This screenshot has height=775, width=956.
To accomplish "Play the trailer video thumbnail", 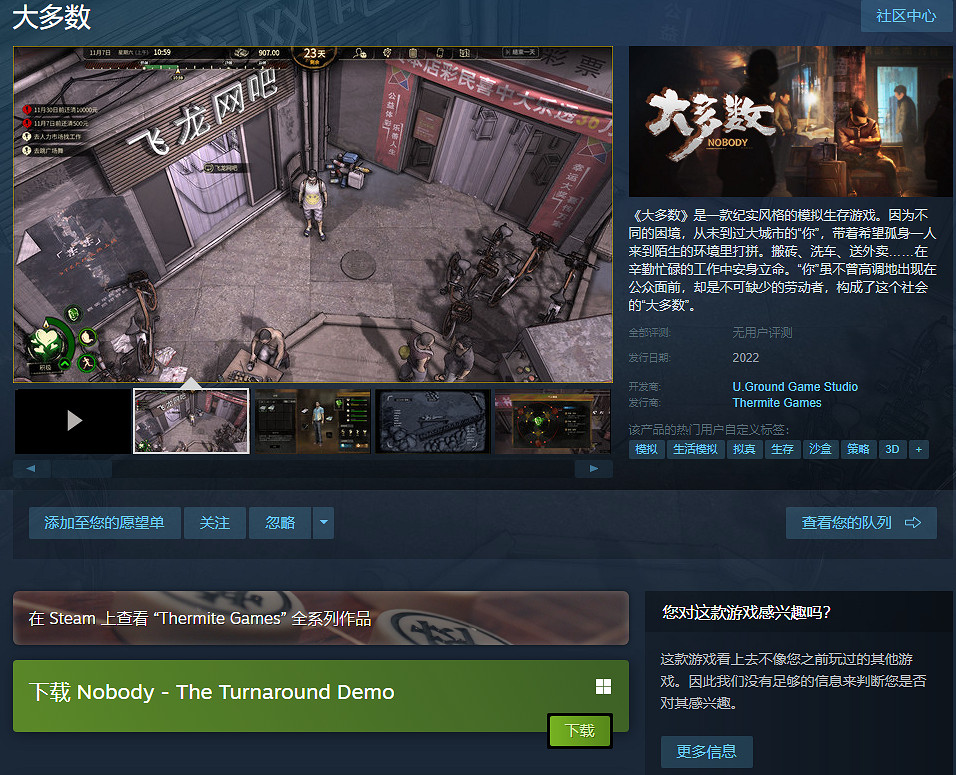I will (x=73, y=421).
